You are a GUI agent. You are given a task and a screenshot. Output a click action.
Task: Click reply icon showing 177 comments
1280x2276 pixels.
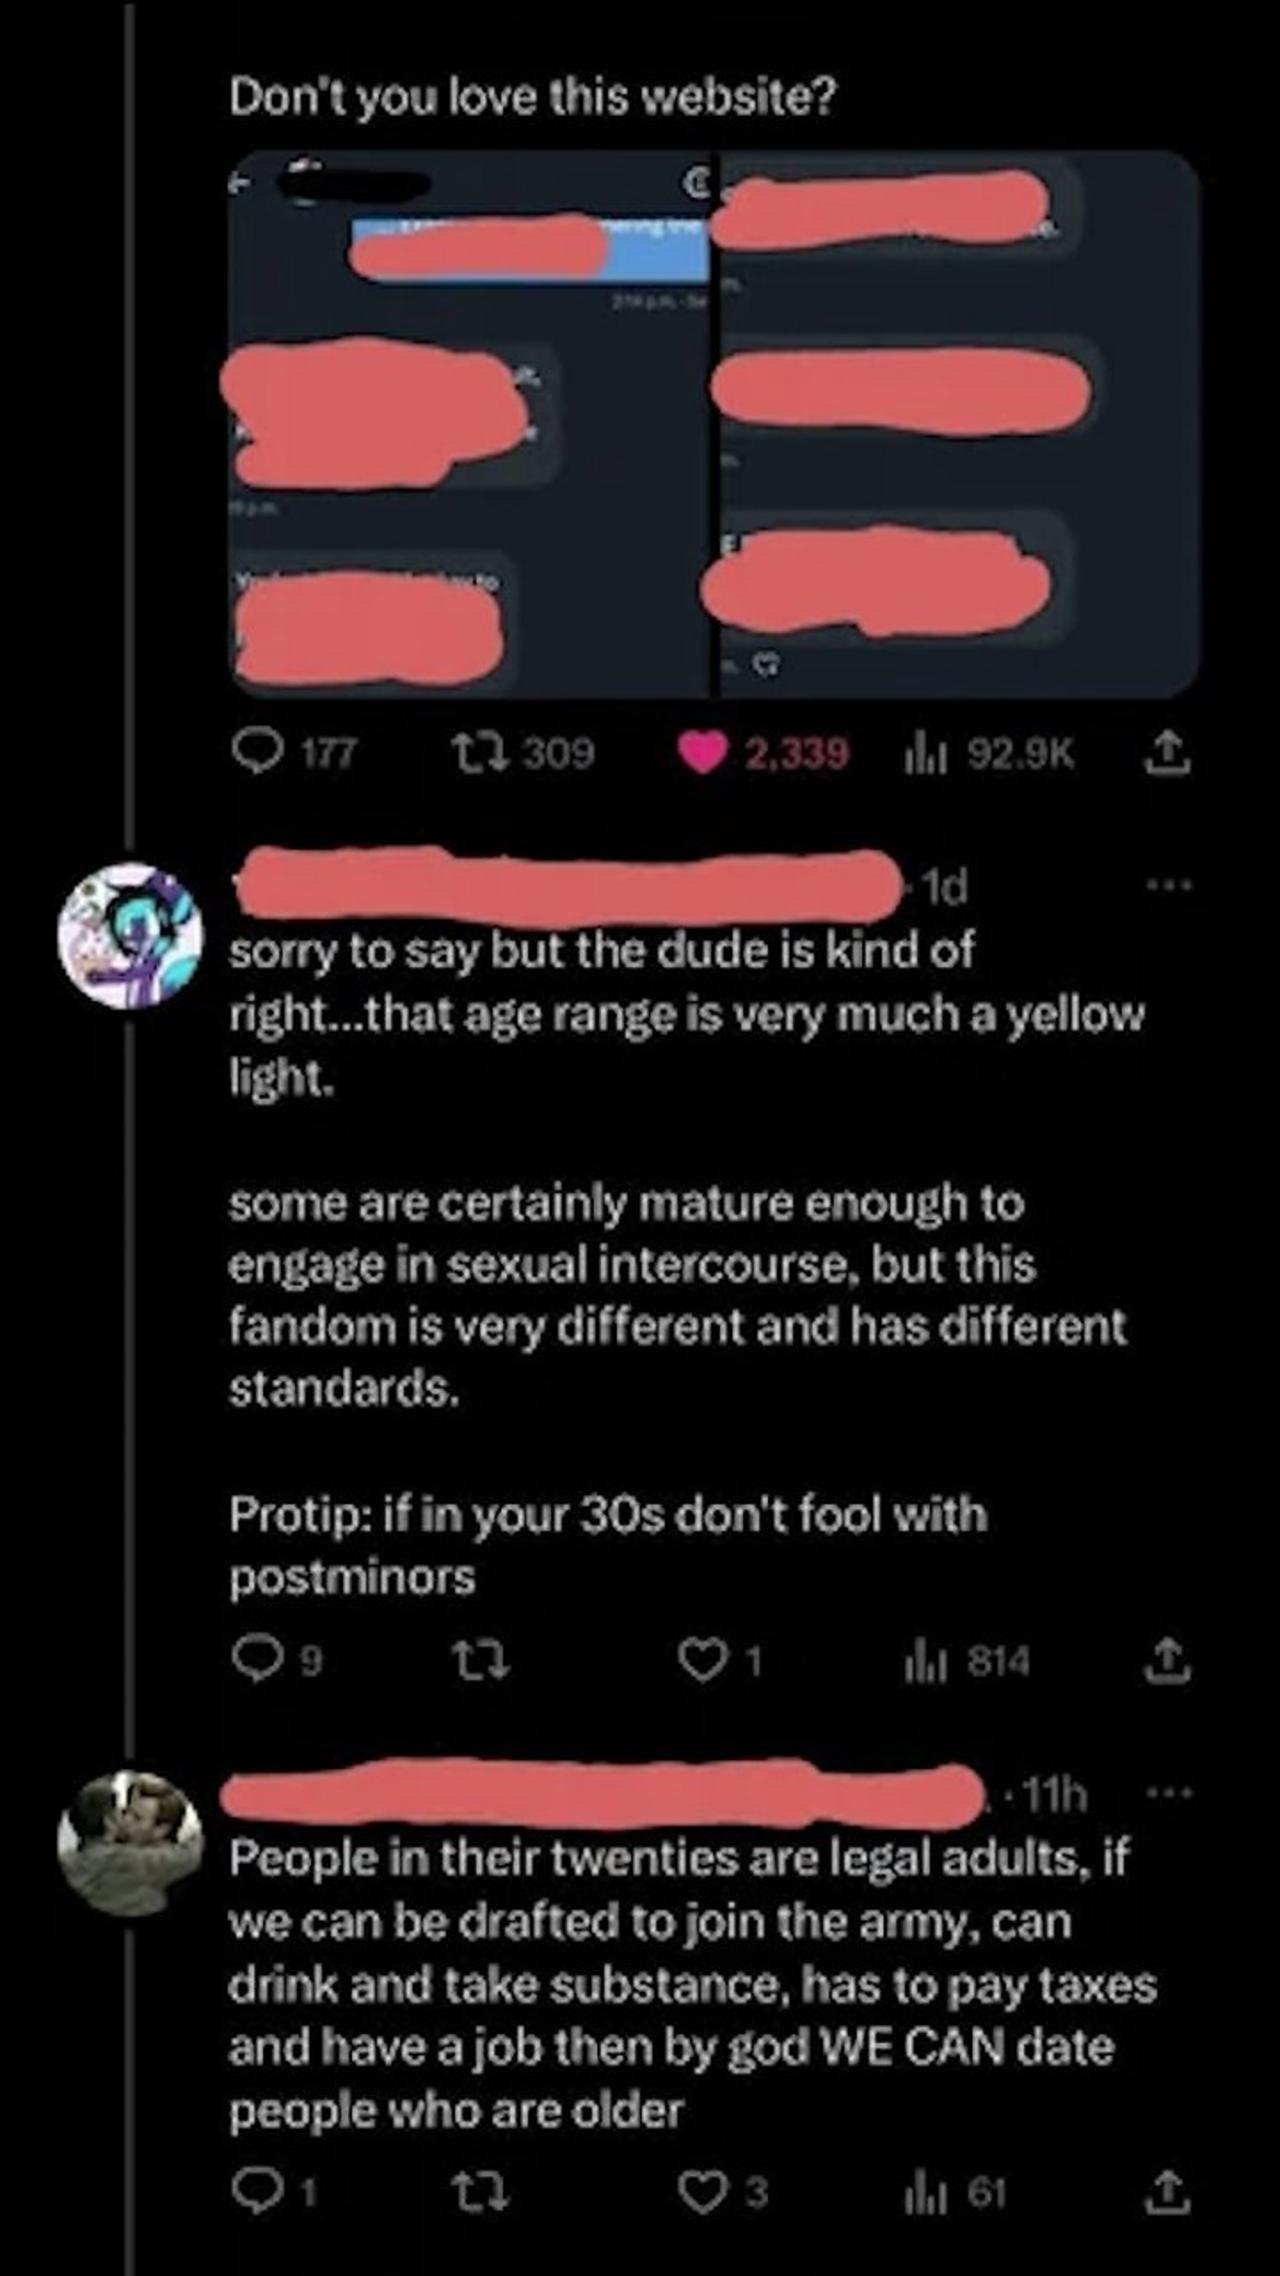tap(256, 751)
